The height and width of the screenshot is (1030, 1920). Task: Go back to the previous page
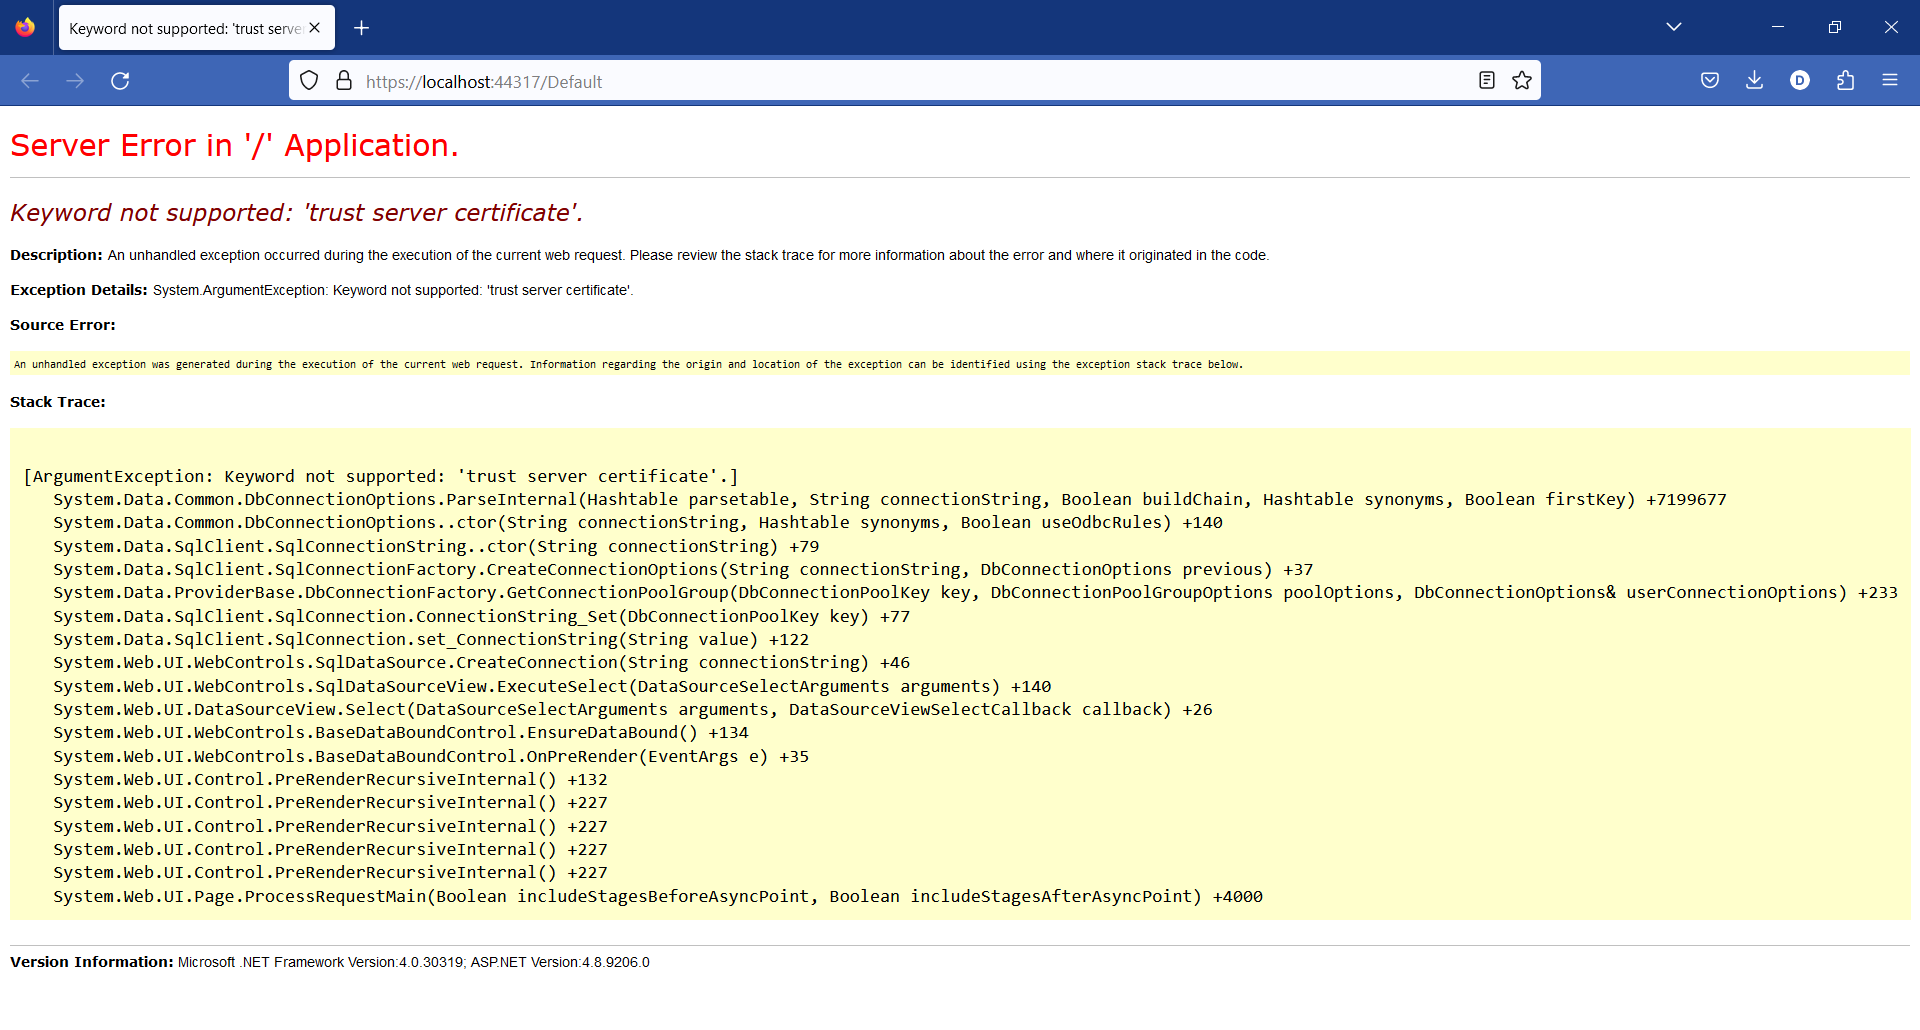[30, 81]
